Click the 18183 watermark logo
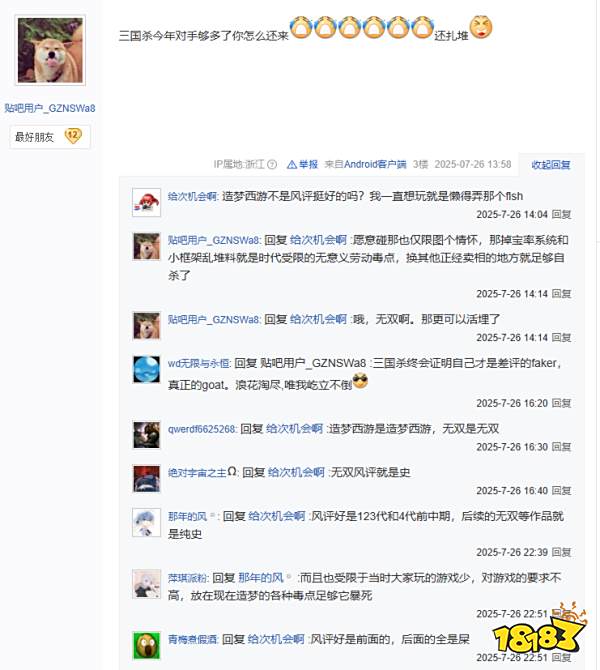The height and width of the screenshot is (670, 600). point(539,630)
